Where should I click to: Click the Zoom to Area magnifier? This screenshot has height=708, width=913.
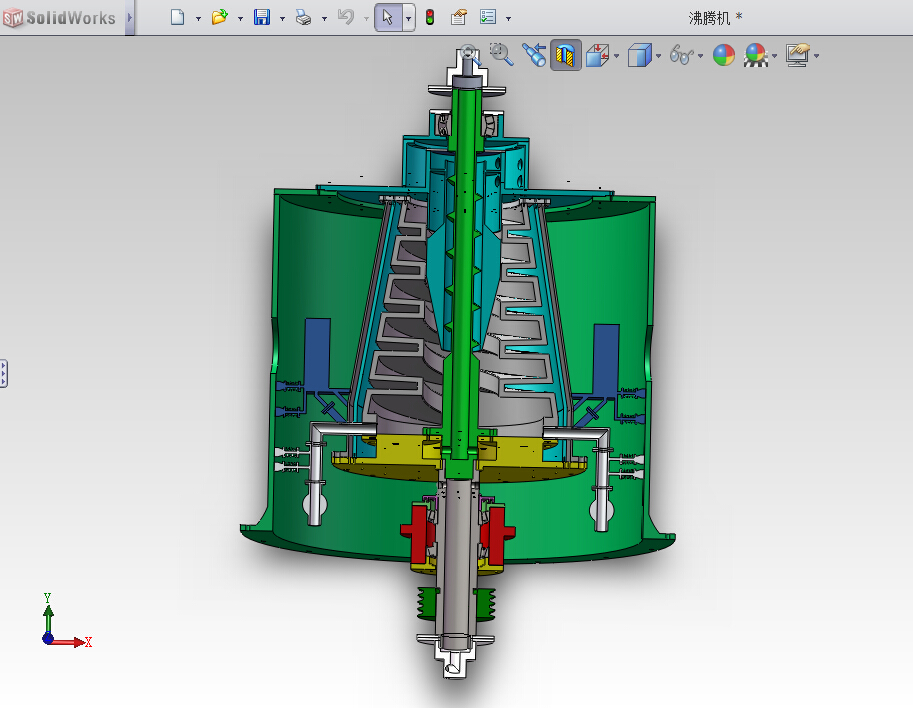[501, 55]
